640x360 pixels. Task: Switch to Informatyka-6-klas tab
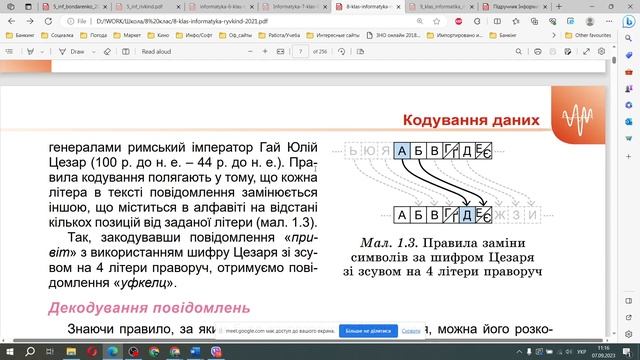coord(222,7)
